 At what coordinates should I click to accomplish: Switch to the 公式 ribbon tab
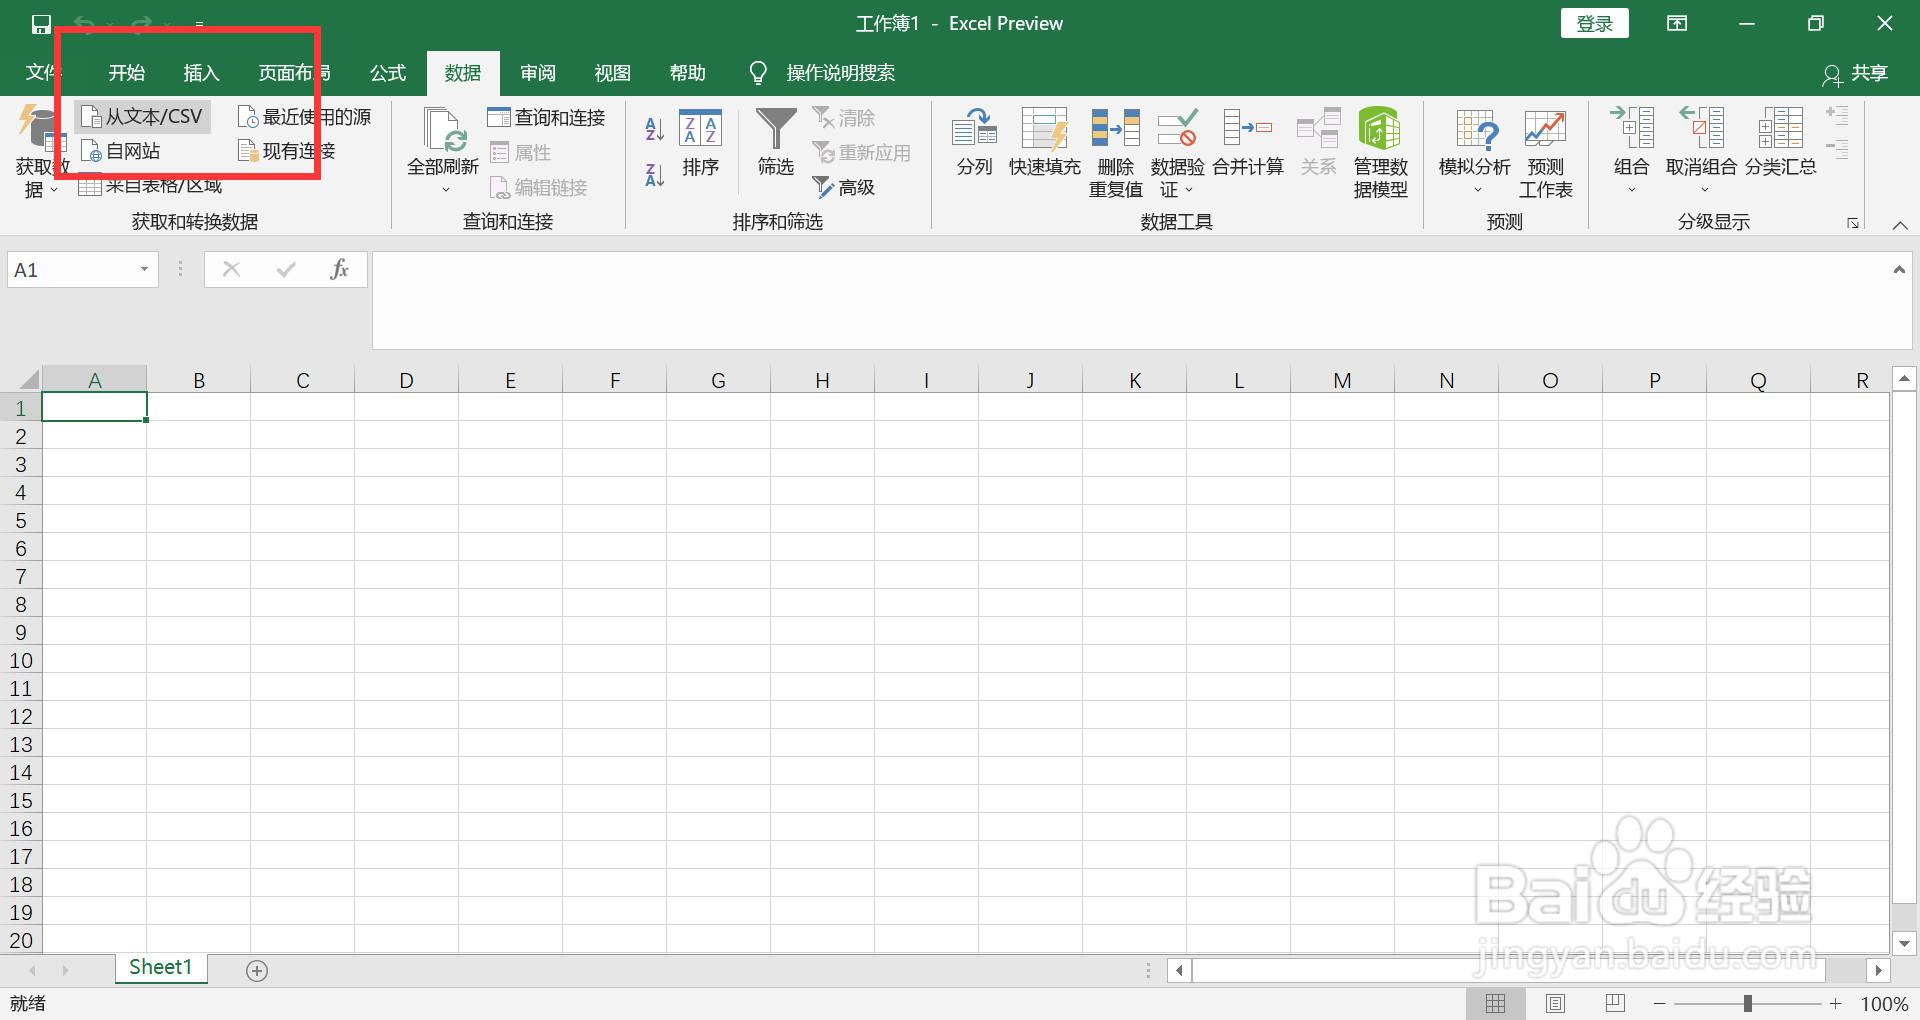(x=387, y=72)
